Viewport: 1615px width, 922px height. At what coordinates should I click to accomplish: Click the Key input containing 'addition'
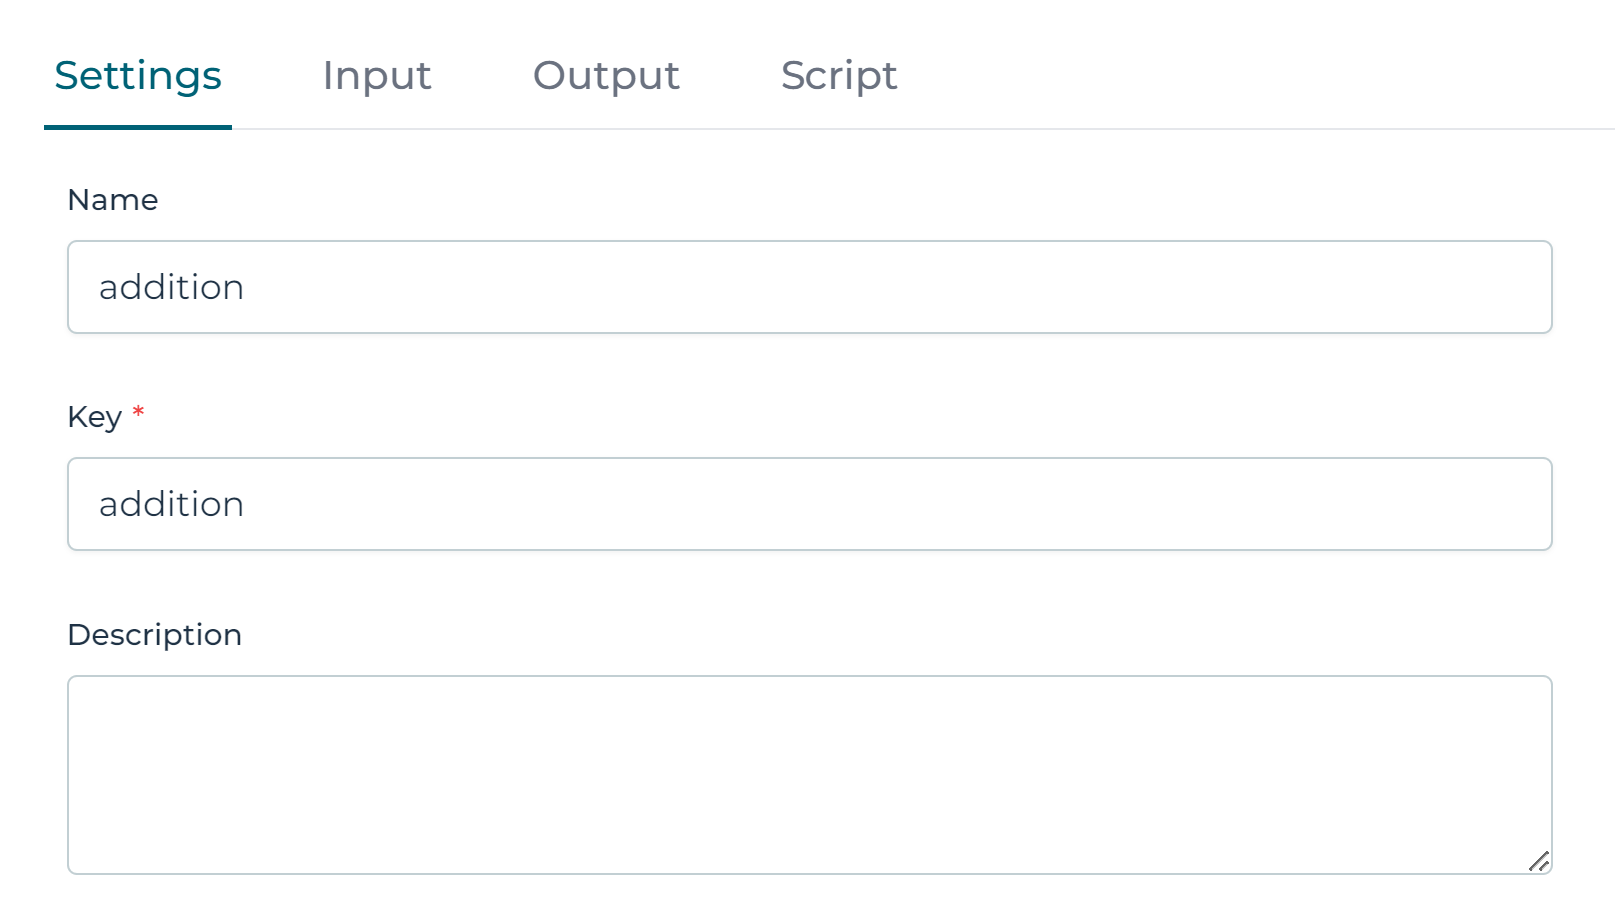click(700, 504)
